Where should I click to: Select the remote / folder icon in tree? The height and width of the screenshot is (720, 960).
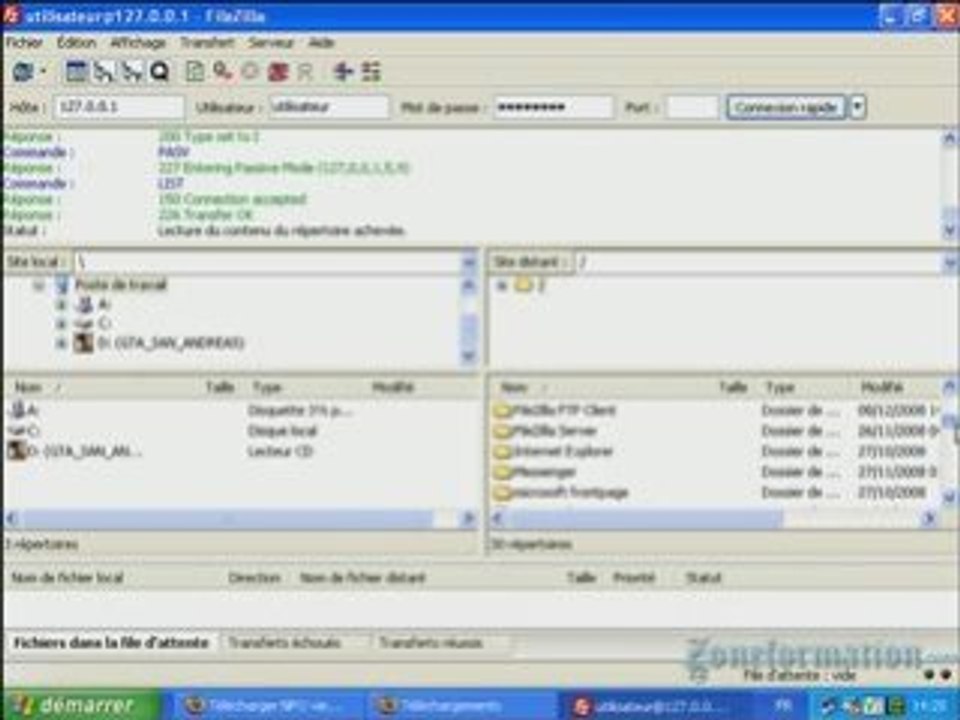(523, 285)
